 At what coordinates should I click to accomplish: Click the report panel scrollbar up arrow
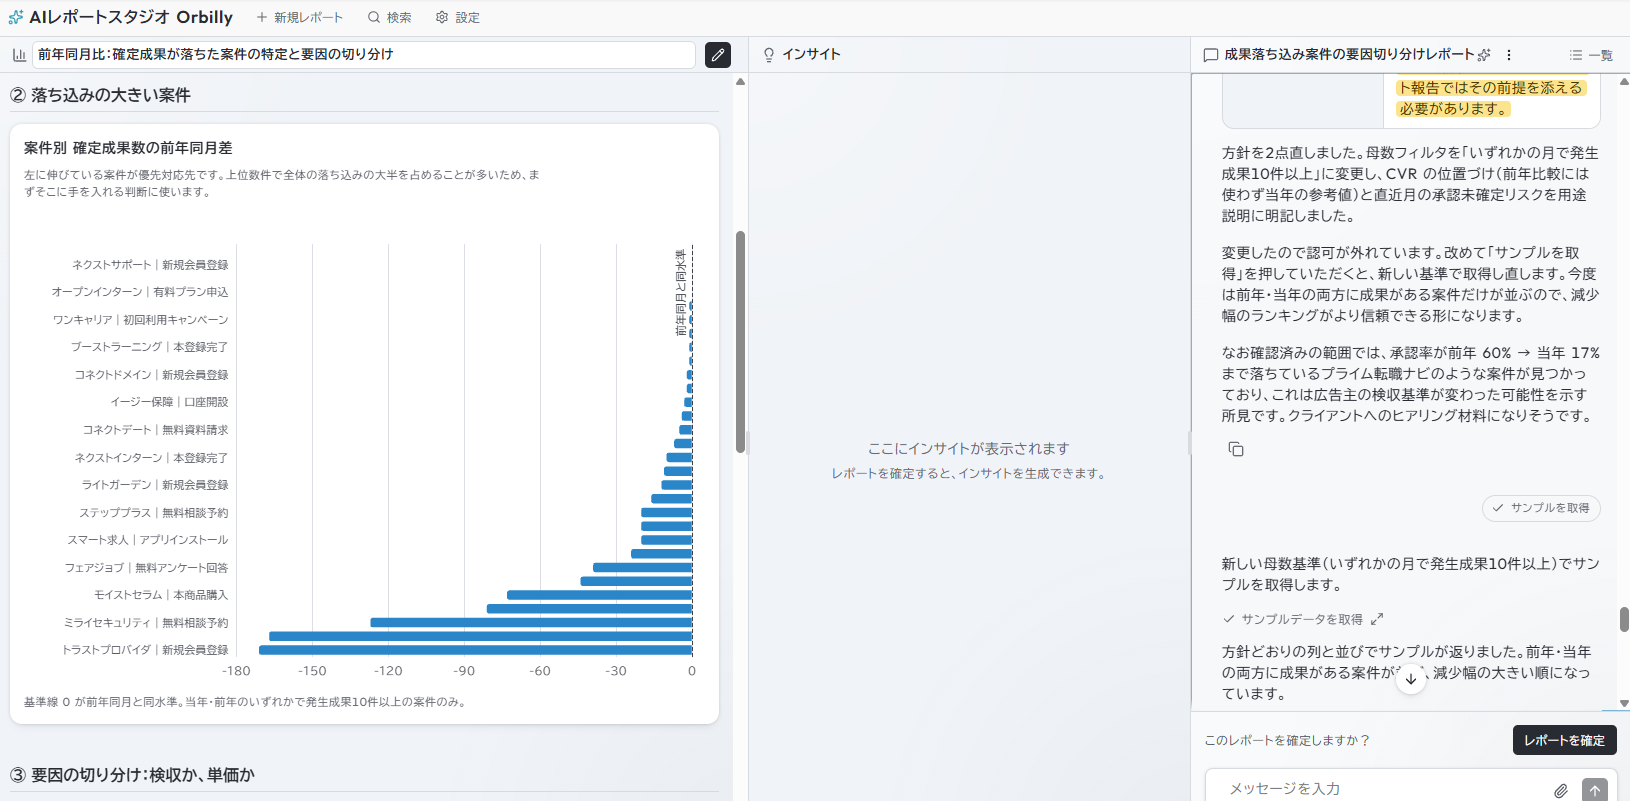pos(740,81)
